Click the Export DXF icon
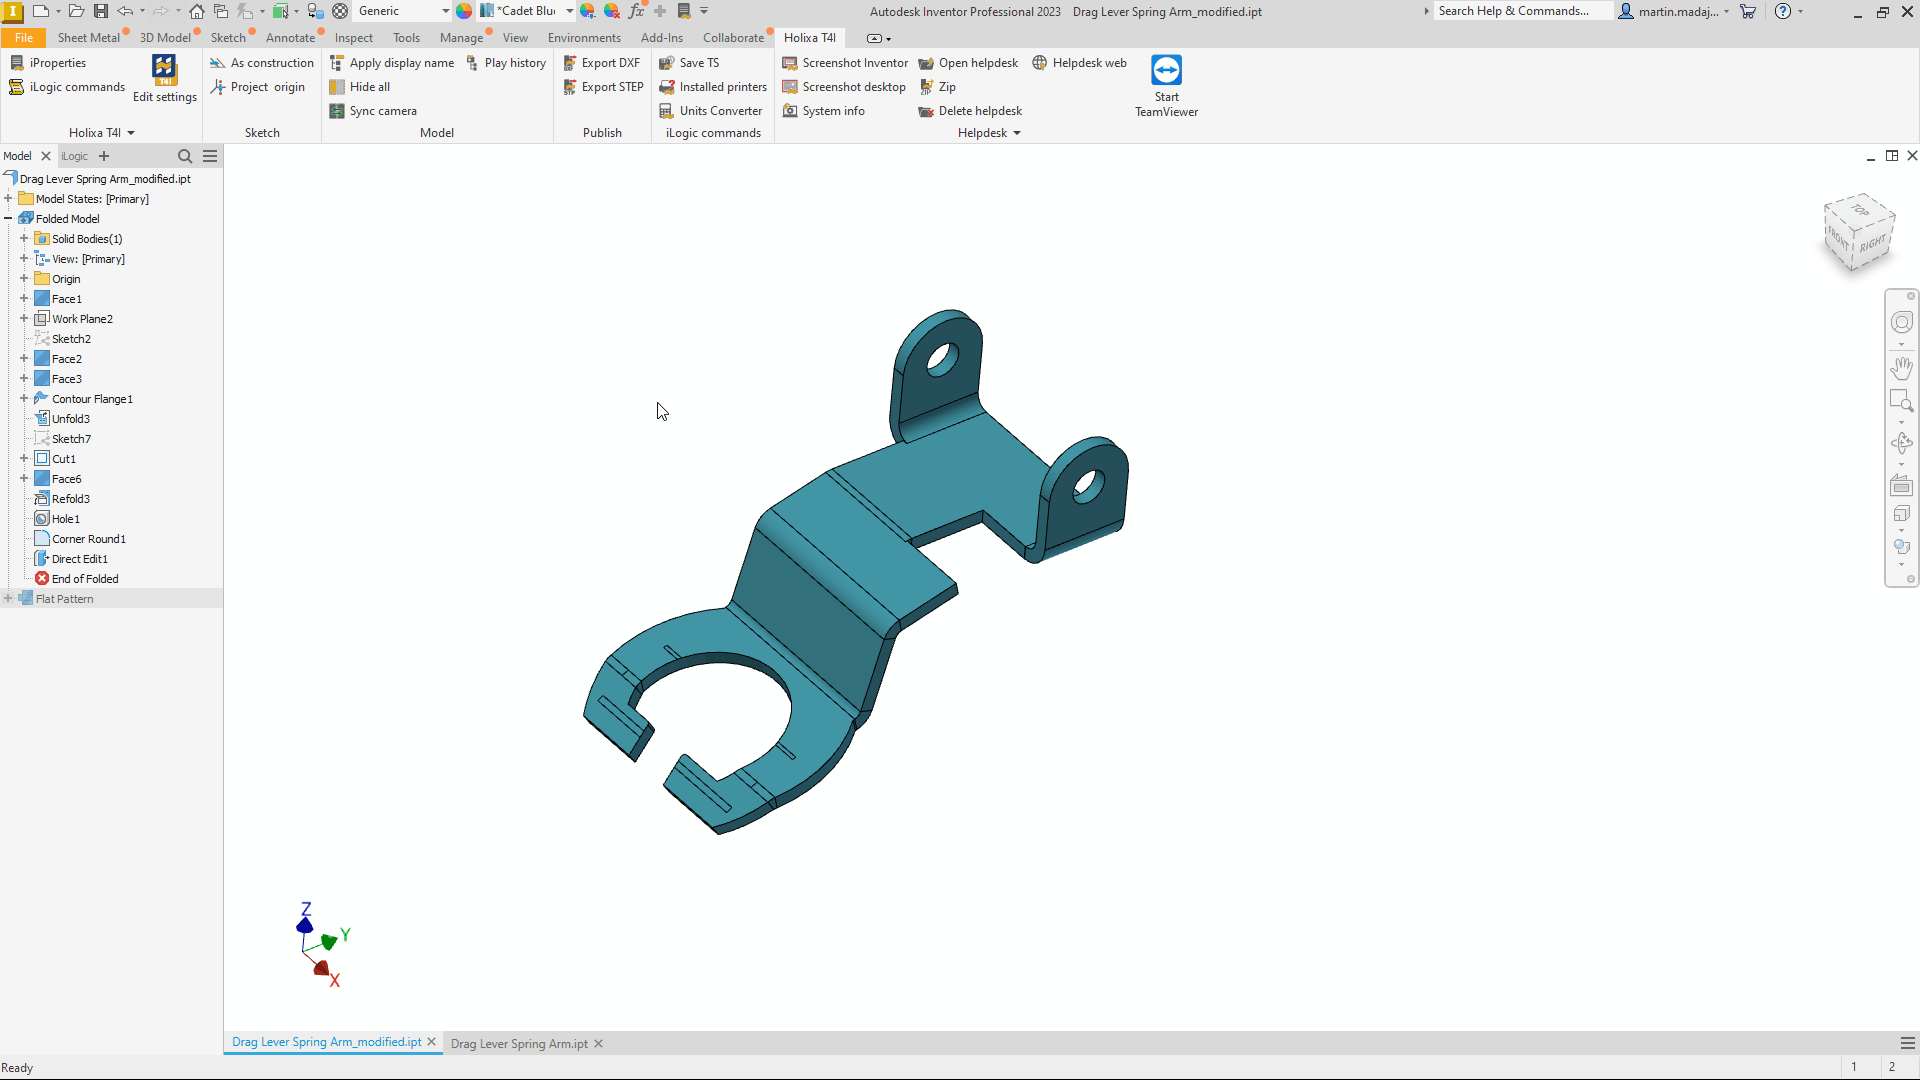The height and width of the screenshot is (1080, 1920). pos(570,63)
